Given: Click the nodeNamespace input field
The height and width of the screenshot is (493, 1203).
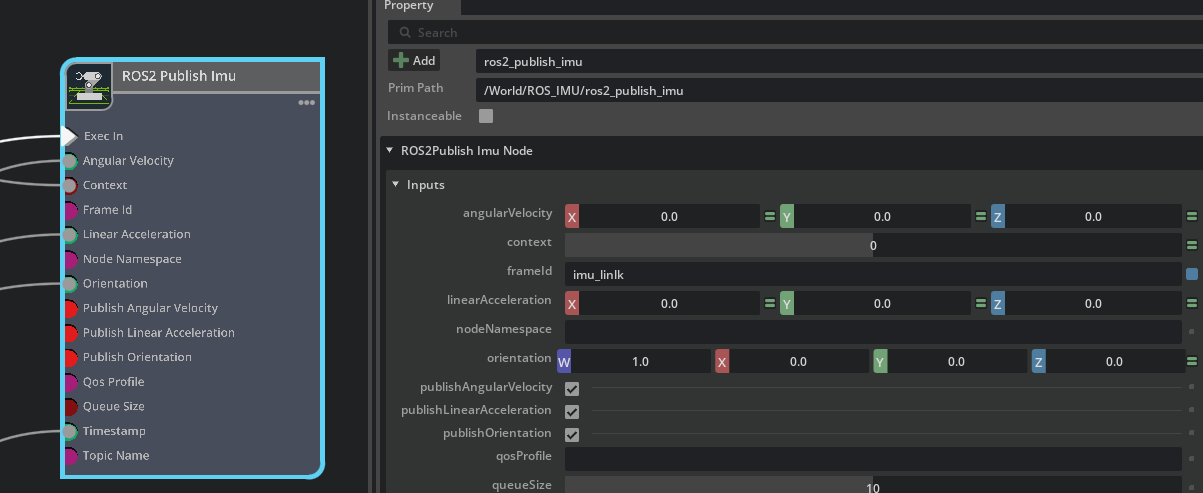Looking at the screenshot, I should [873, 332].
